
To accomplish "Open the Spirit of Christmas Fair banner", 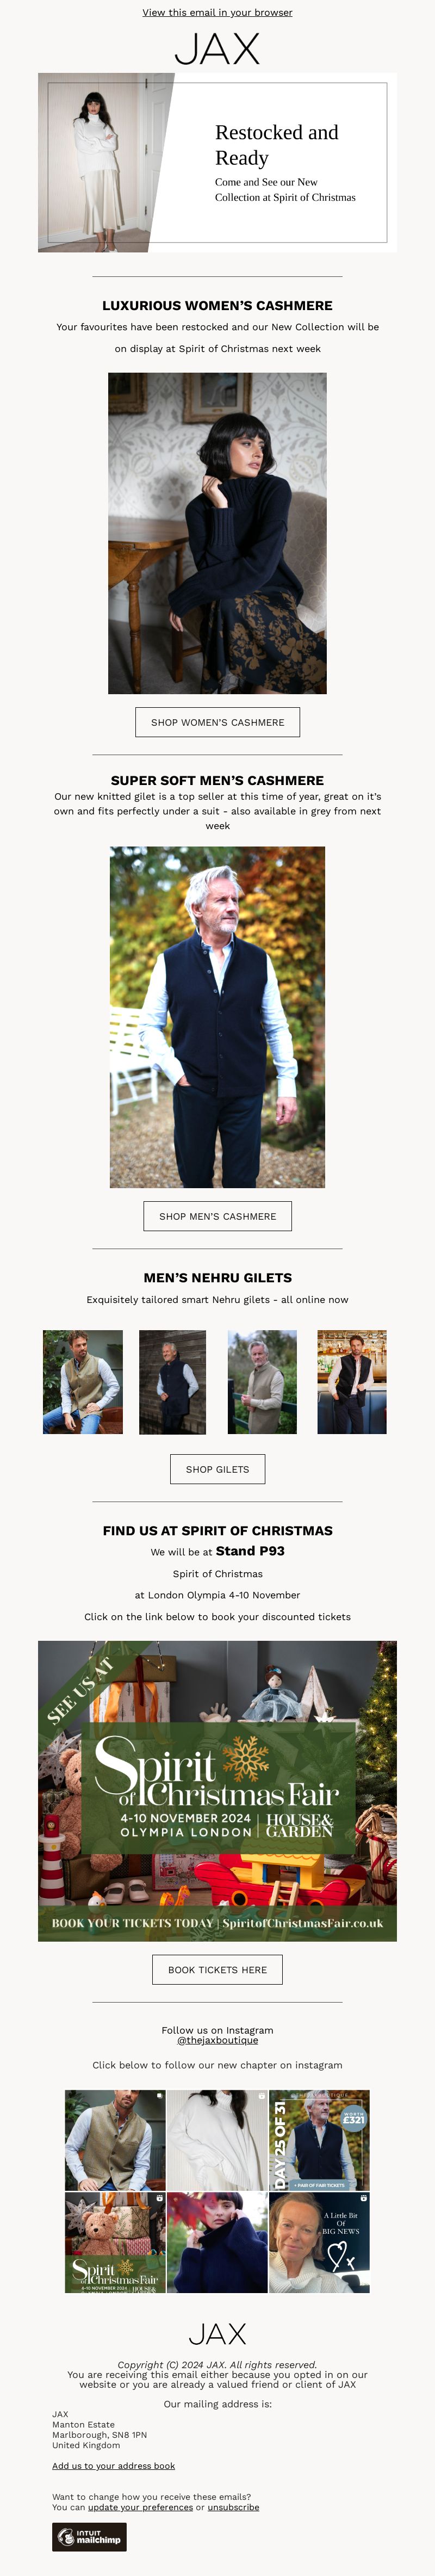I will coord(217,1791).
